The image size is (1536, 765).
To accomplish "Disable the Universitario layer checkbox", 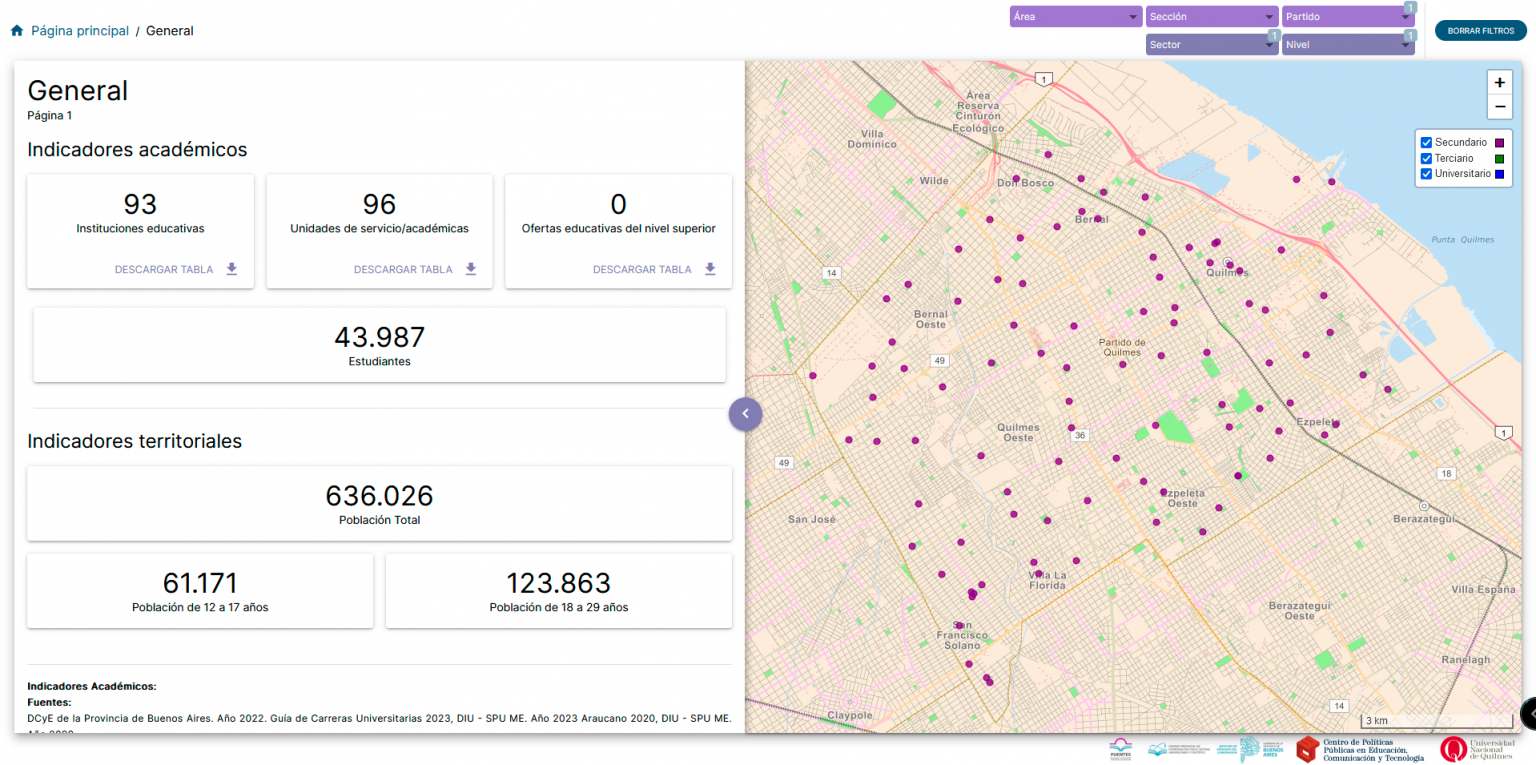I will (x=1427, y=174).
